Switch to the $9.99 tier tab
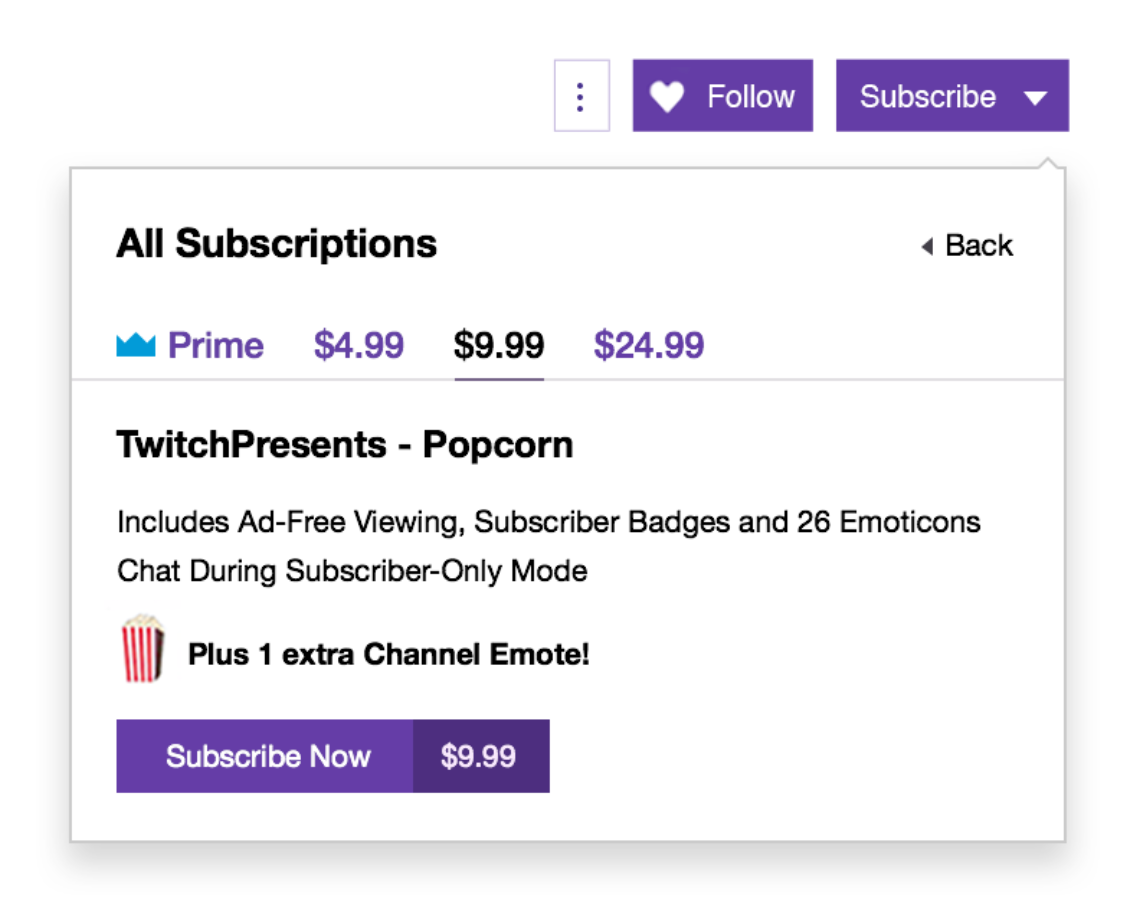 499,344
